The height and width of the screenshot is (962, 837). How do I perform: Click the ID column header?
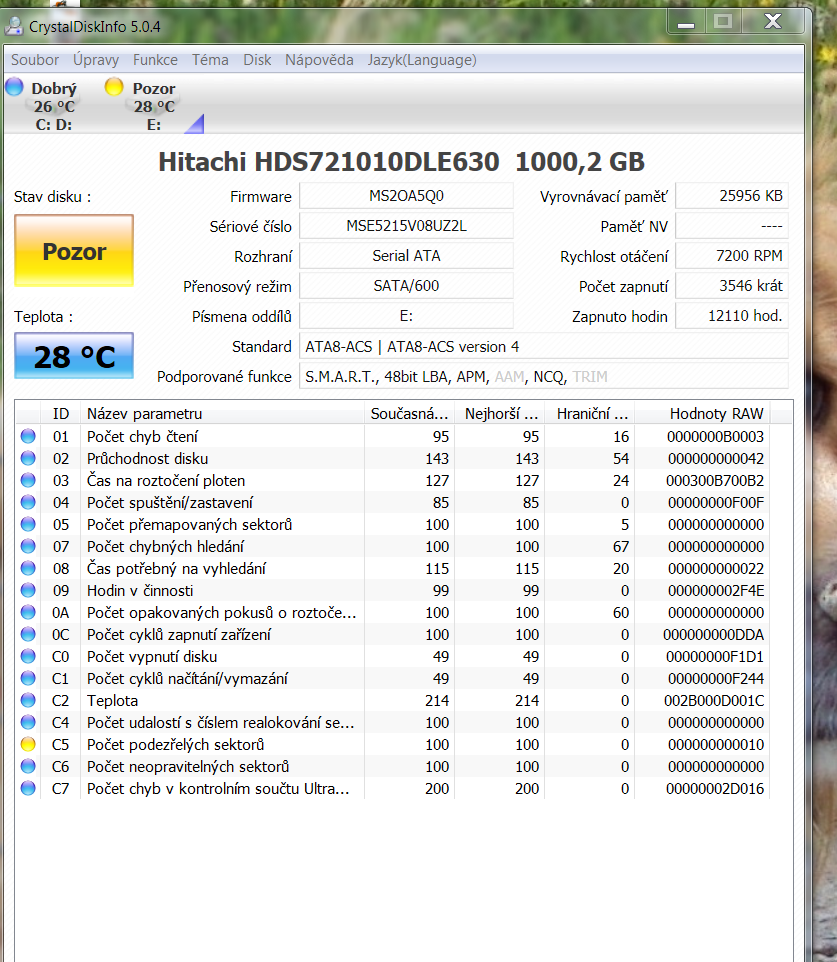point(61,414)
